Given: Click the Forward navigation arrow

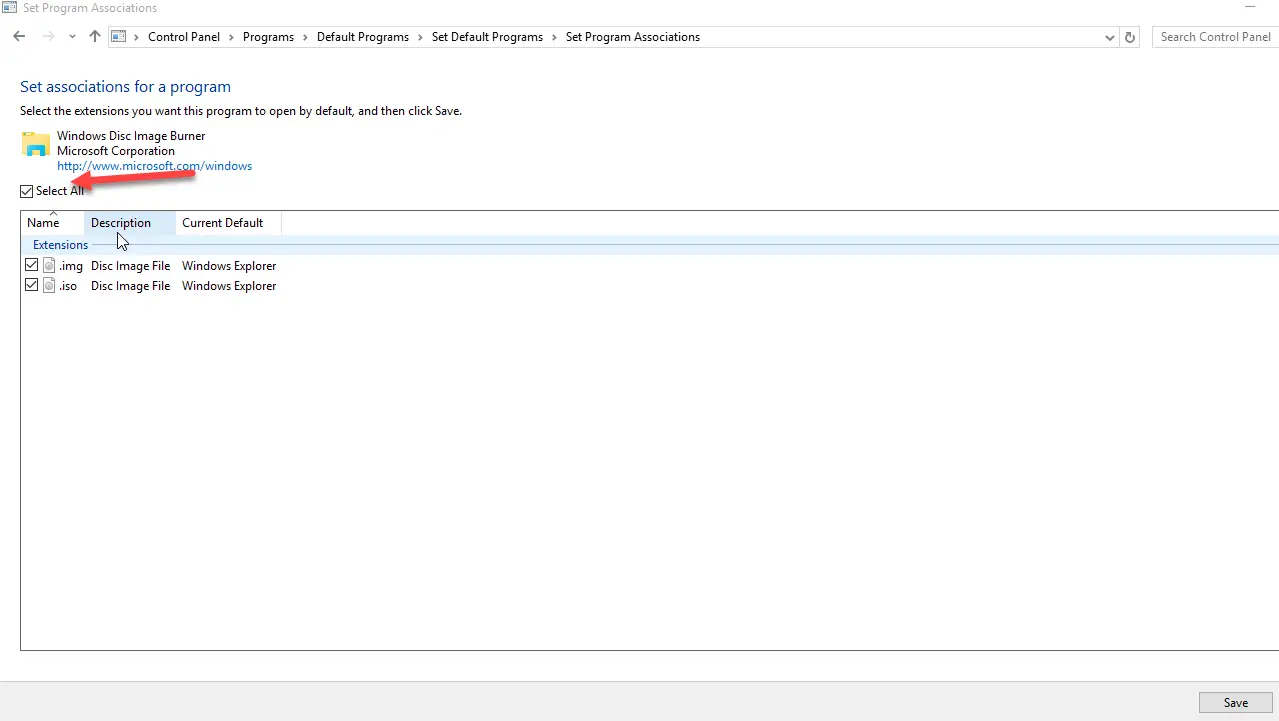Looking at the screenshot, I should click(48, 37).
